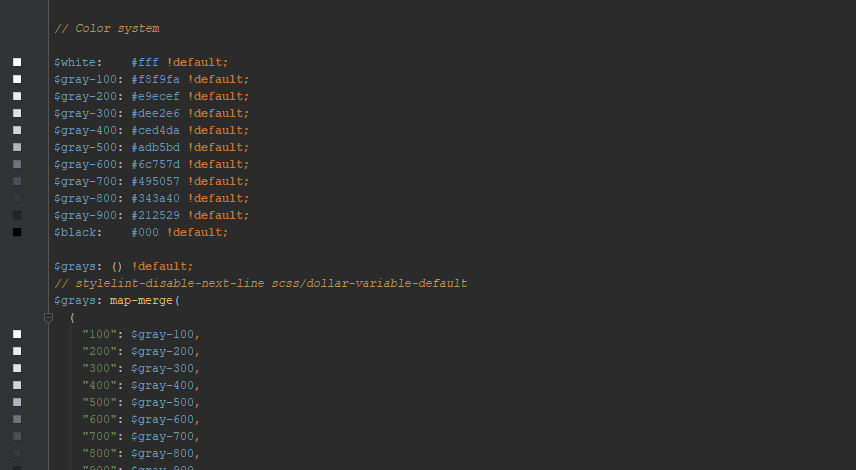The width and height of the screenshot is (856, 470).
Task: Click the $gray-300 reference in the map
Action: pos(164,368)
